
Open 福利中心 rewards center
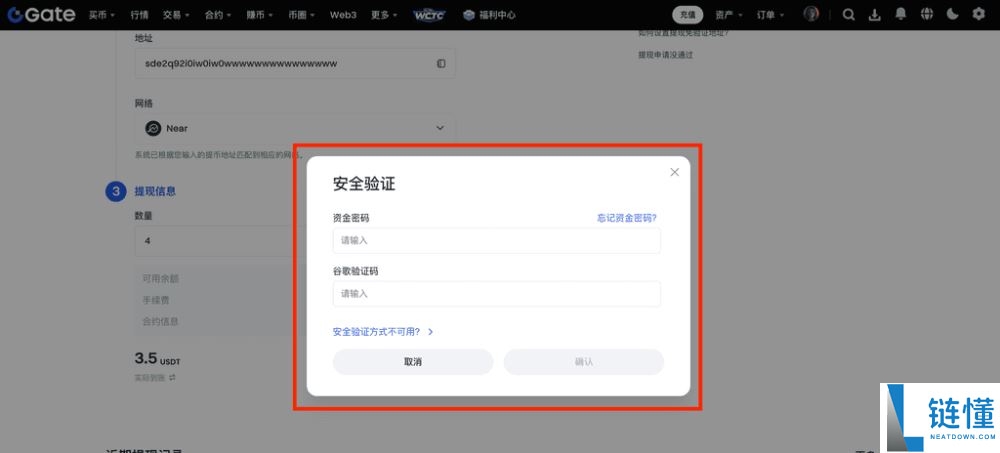489,15
